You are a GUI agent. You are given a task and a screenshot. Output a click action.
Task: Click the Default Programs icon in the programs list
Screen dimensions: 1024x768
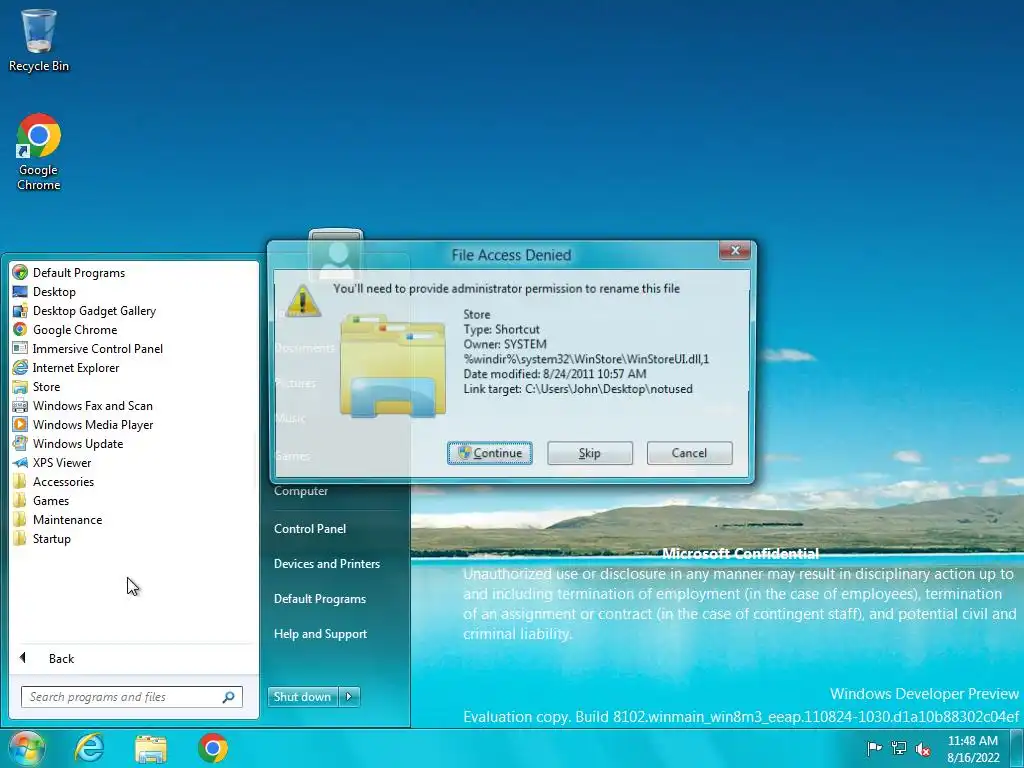tap(20, 272)
